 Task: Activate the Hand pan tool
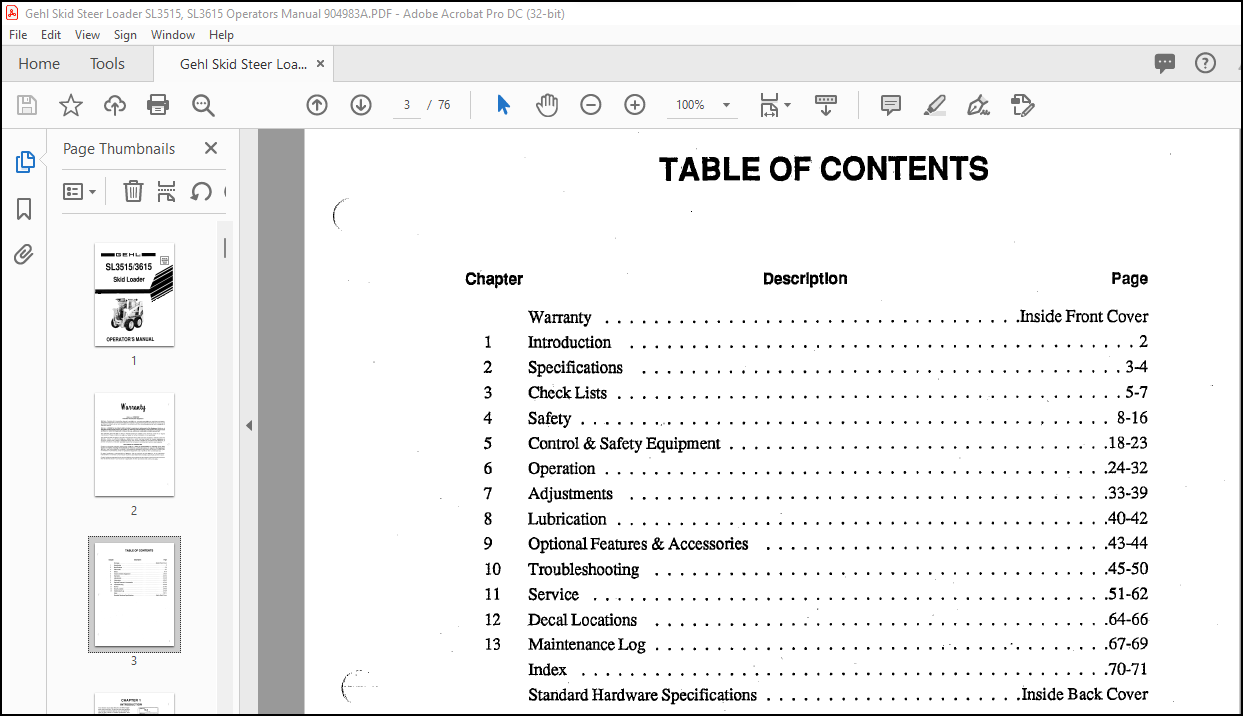point(547,105)
